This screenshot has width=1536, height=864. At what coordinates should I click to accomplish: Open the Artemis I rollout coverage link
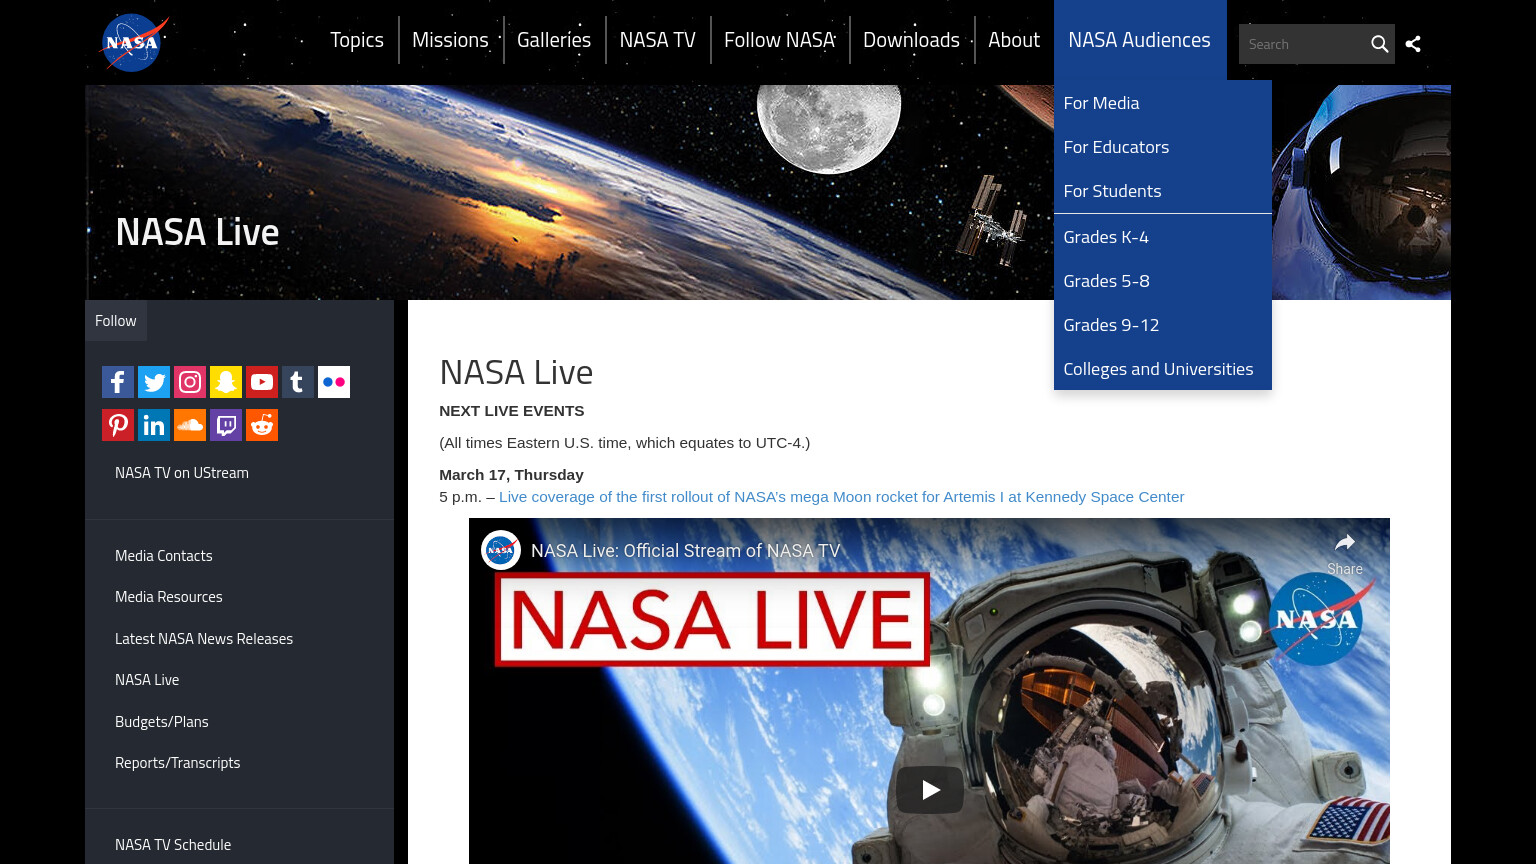pos(842,497)
